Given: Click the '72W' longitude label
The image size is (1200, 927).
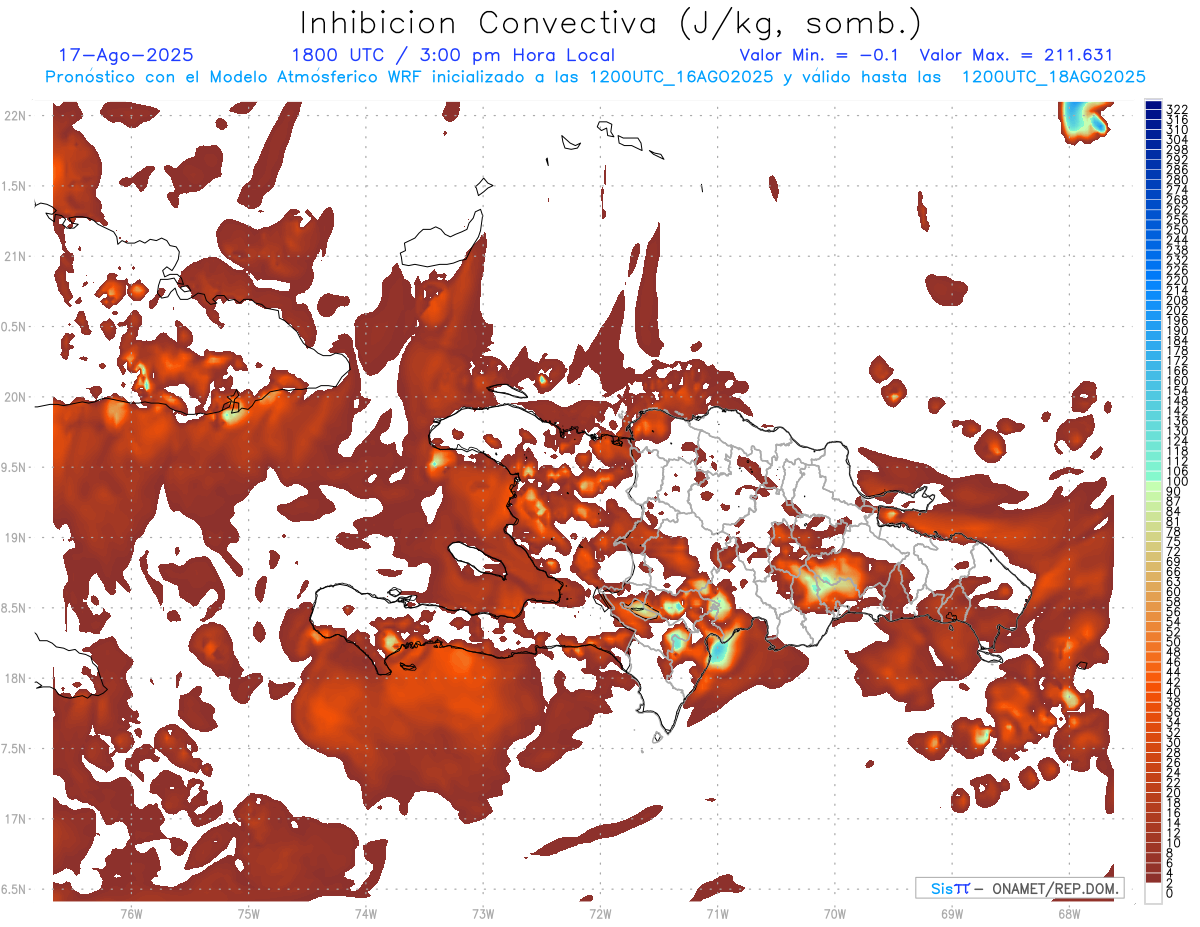Looking at the screenshot, I should [600, 913].
